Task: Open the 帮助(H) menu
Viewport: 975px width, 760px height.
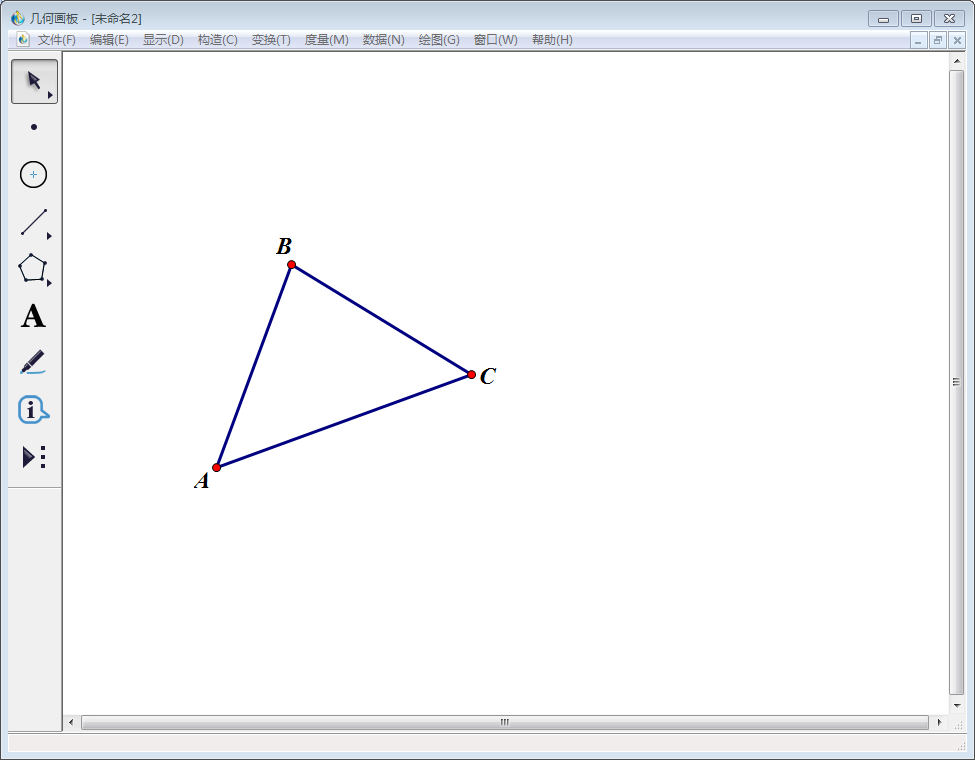Action: point(552,40)
